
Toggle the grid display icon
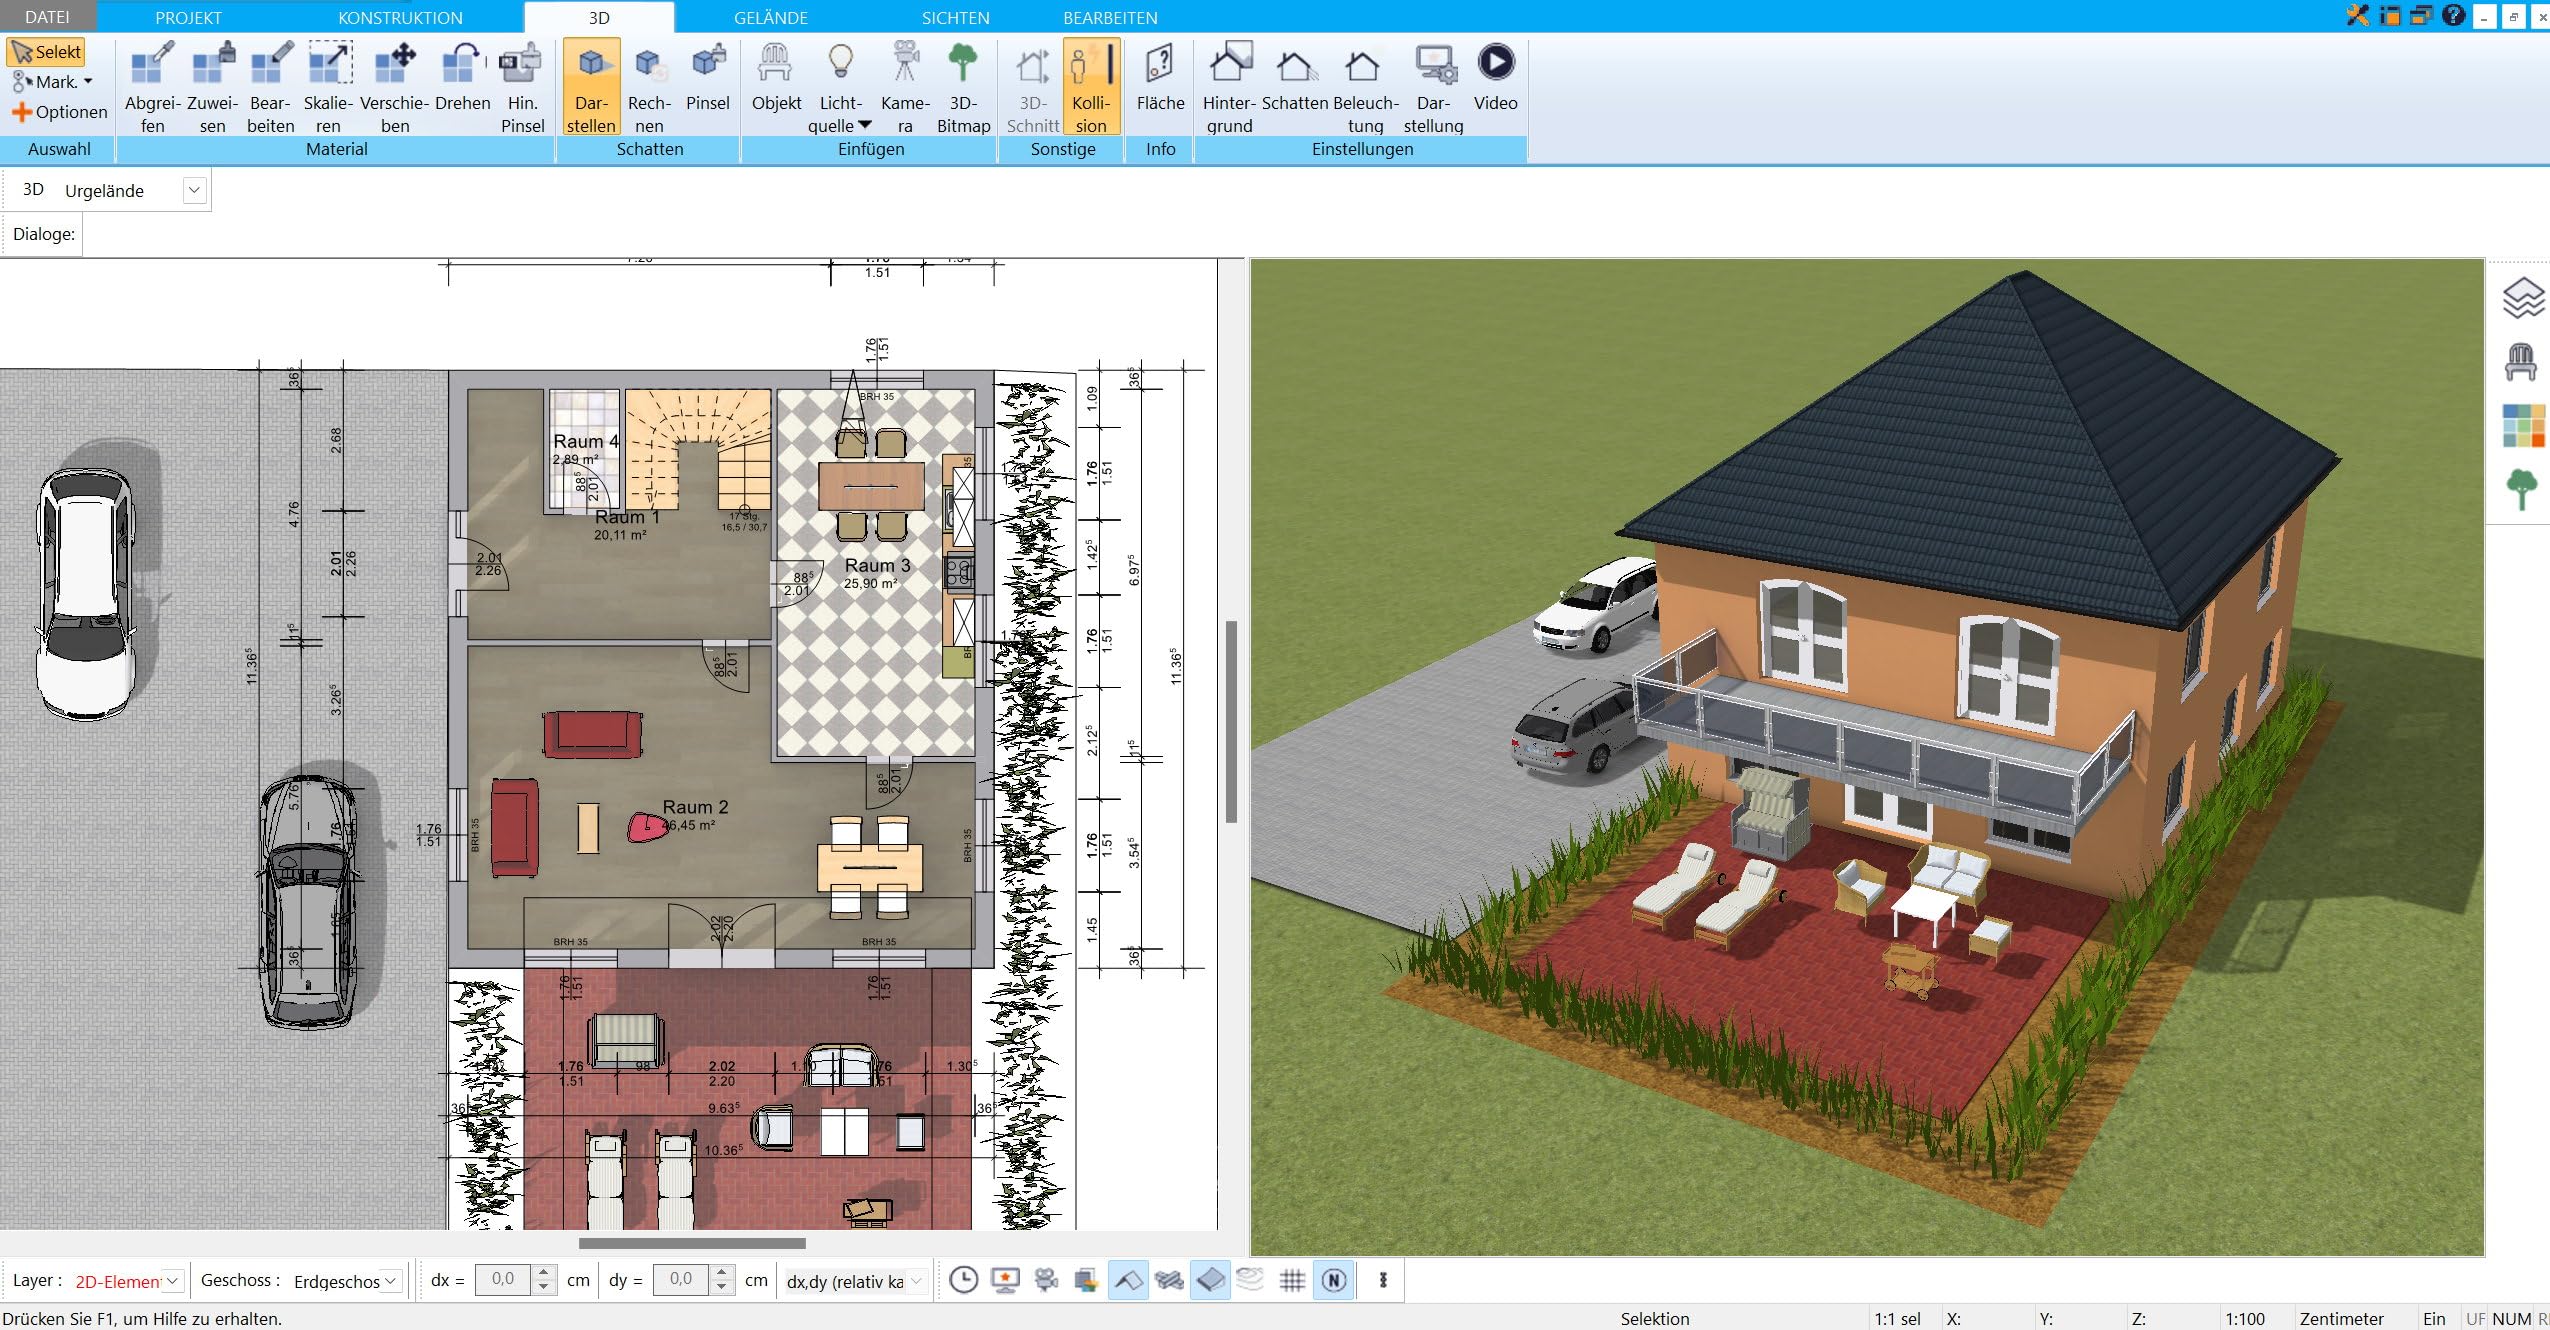coord(1292,1280)
